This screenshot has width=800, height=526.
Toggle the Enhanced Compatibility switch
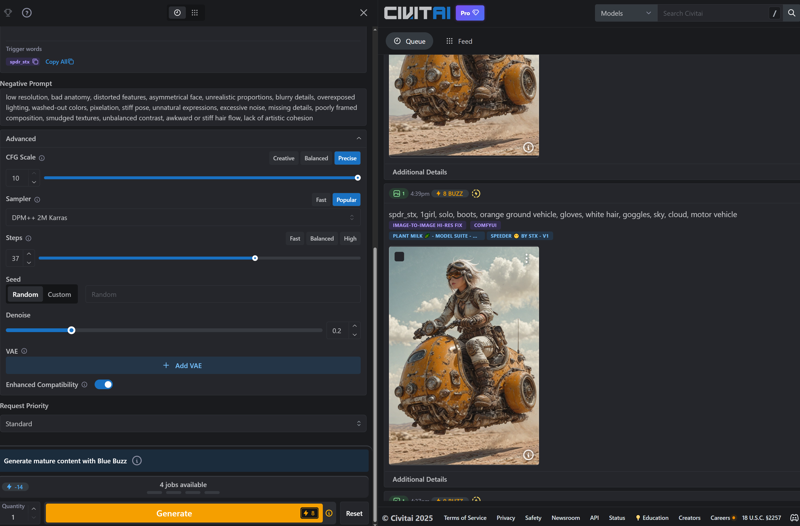[103, 384]
